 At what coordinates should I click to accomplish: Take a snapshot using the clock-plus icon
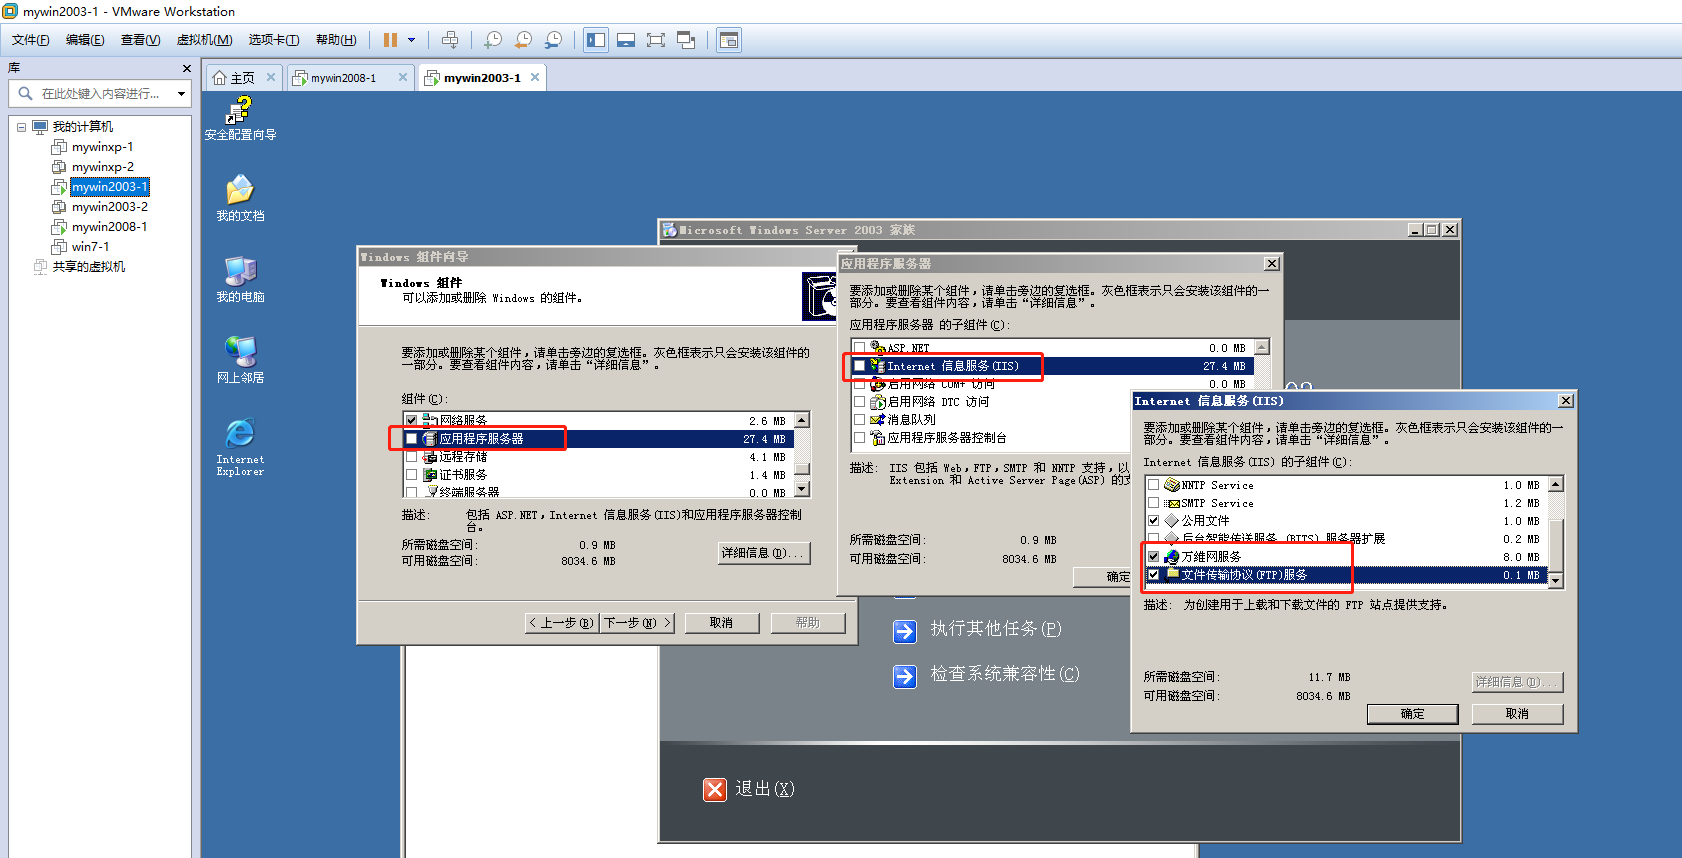pos(493,40)
